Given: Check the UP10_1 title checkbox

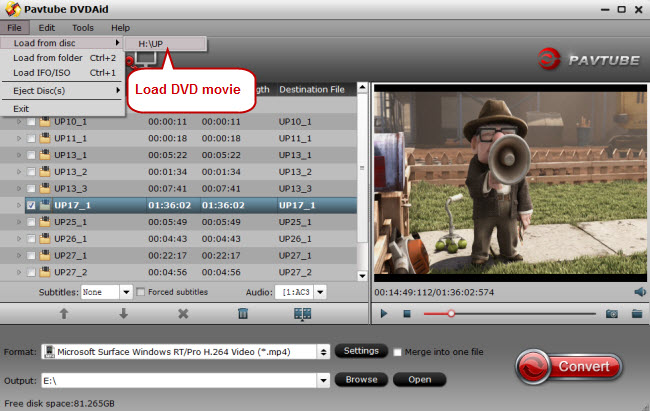Looking at the screenshot, I should 31,122.
